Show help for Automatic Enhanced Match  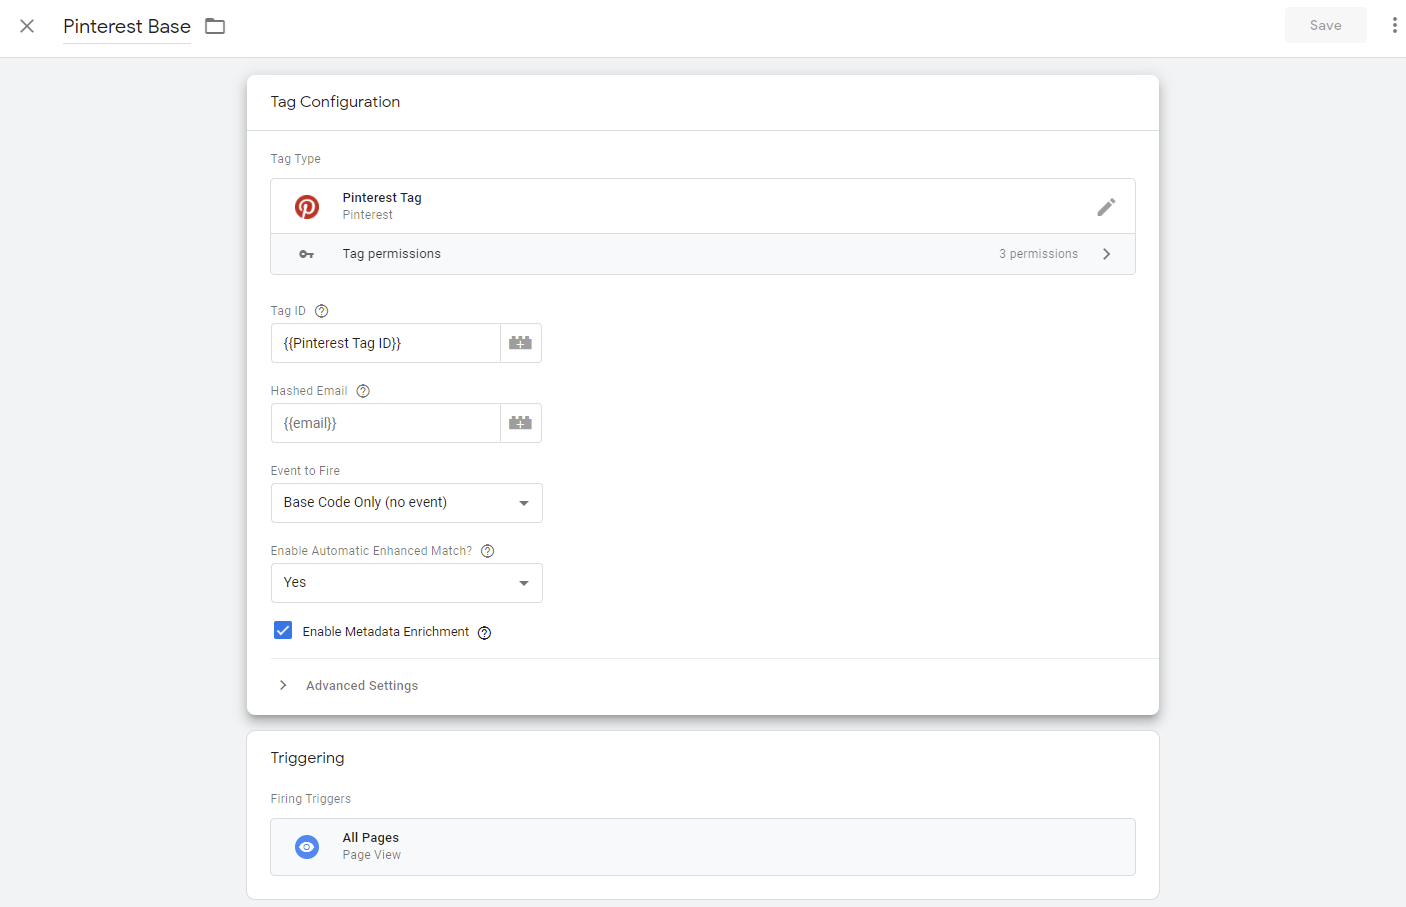(x=488, y=551)
